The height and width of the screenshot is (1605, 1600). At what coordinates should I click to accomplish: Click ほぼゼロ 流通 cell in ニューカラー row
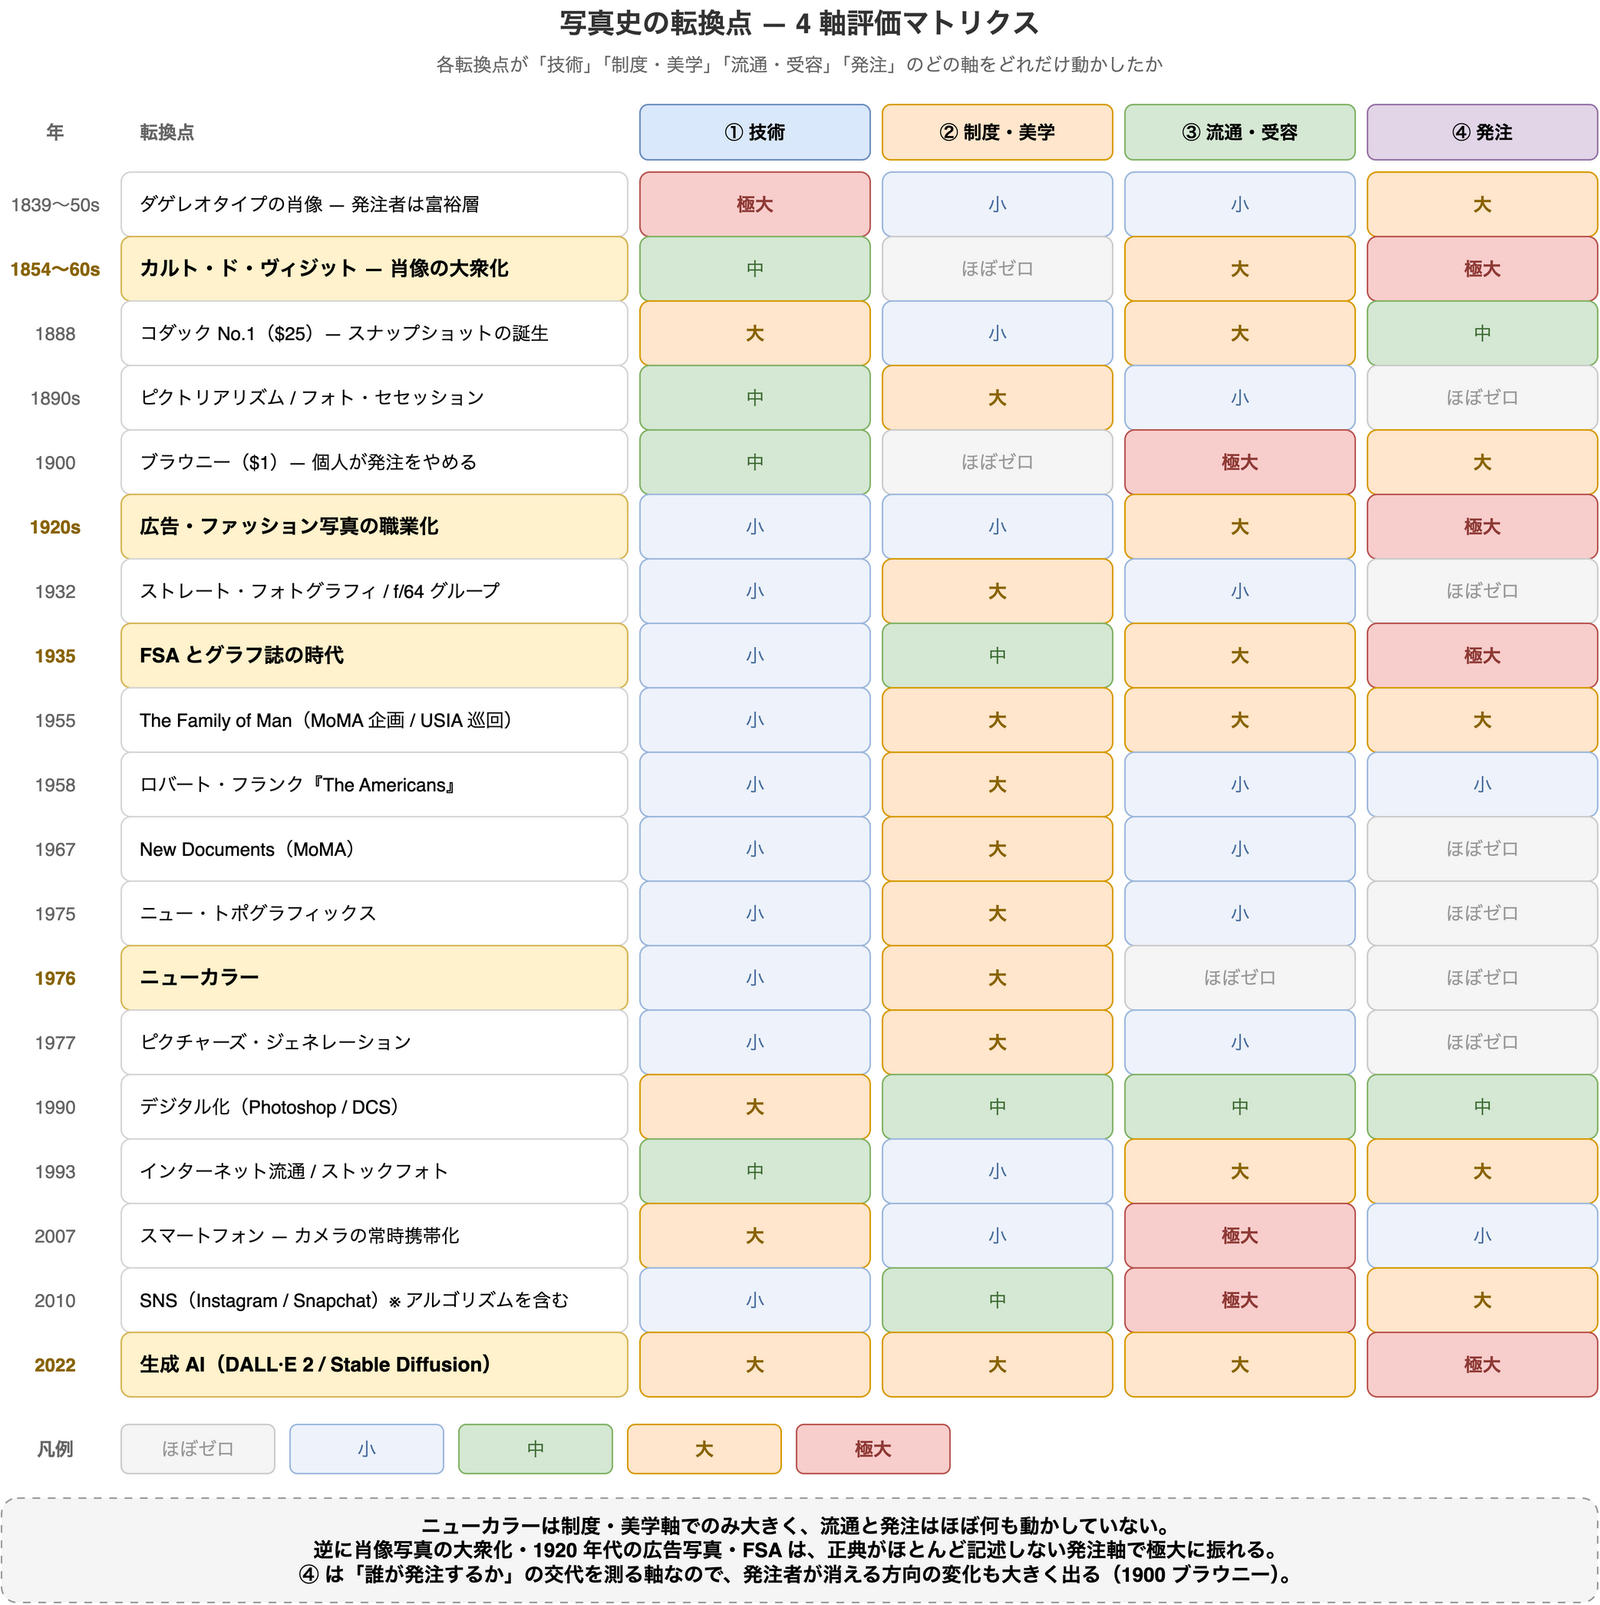[1240, 978]
